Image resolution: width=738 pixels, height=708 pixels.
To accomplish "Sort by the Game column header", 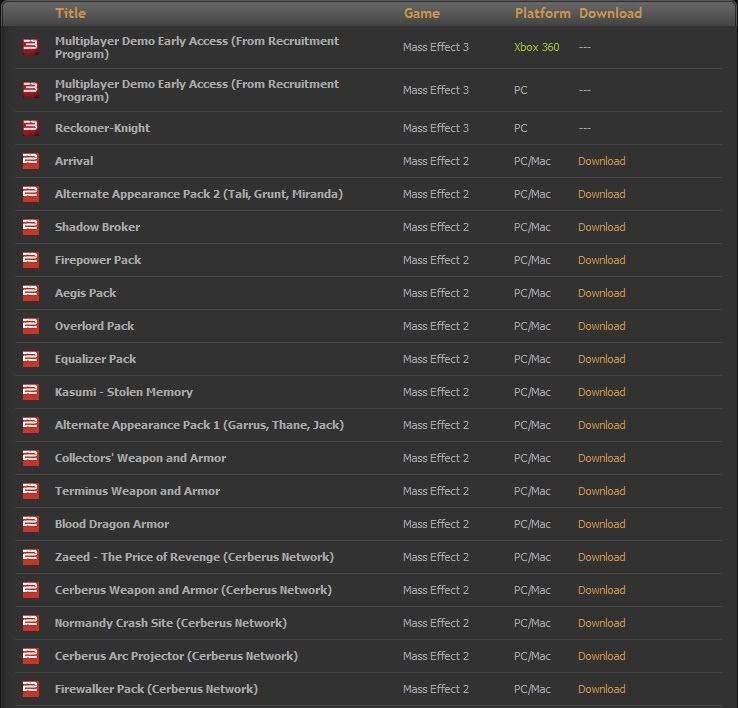I will pyautogui.click(x=422, y=13).
